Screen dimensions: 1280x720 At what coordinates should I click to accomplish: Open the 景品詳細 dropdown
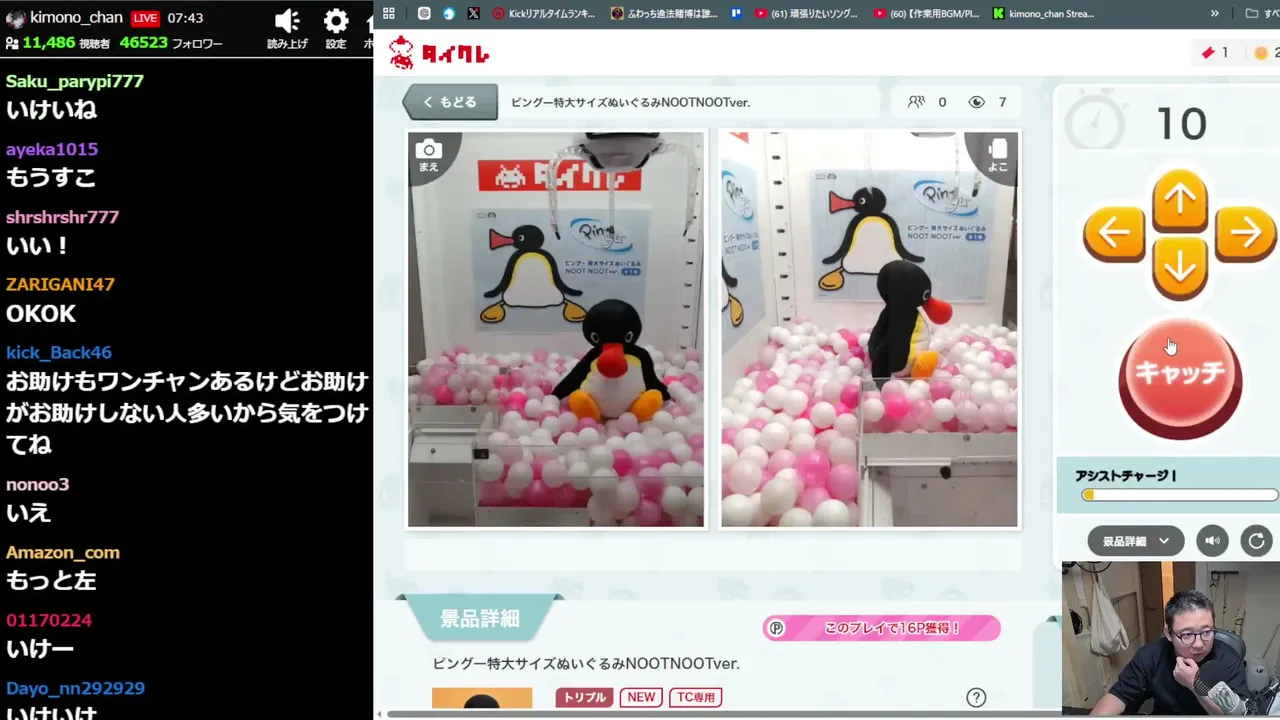1135,541
